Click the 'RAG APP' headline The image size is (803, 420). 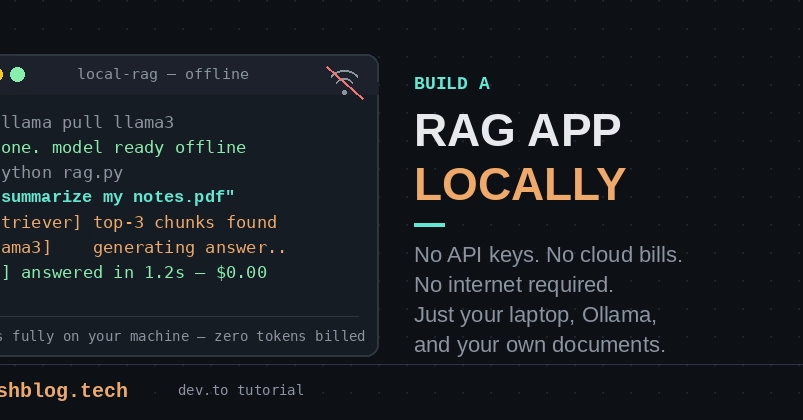(x=518, y=130)
